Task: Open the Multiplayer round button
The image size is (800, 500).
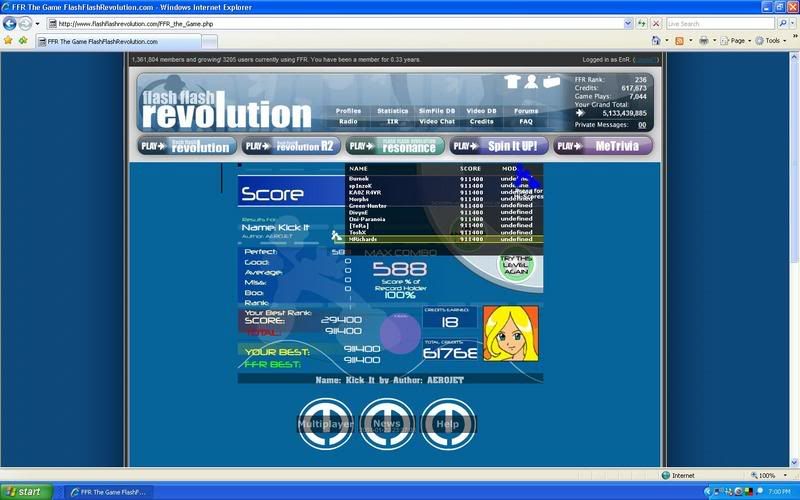Action: [x=325, y=423]
